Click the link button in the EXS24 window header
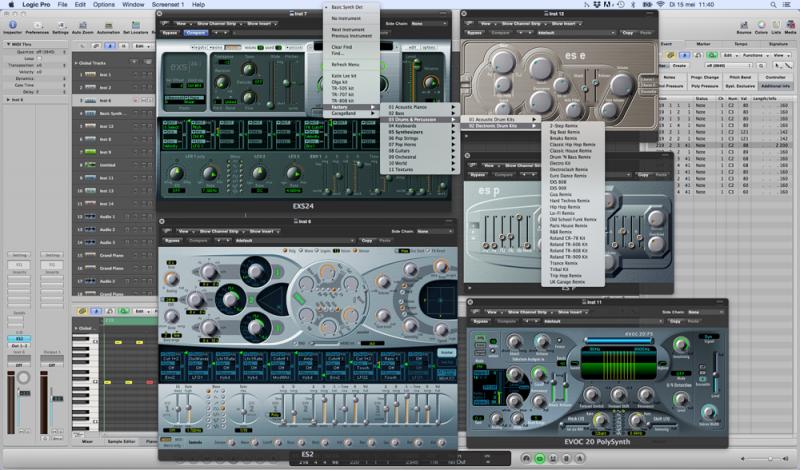 pos(165,23)
